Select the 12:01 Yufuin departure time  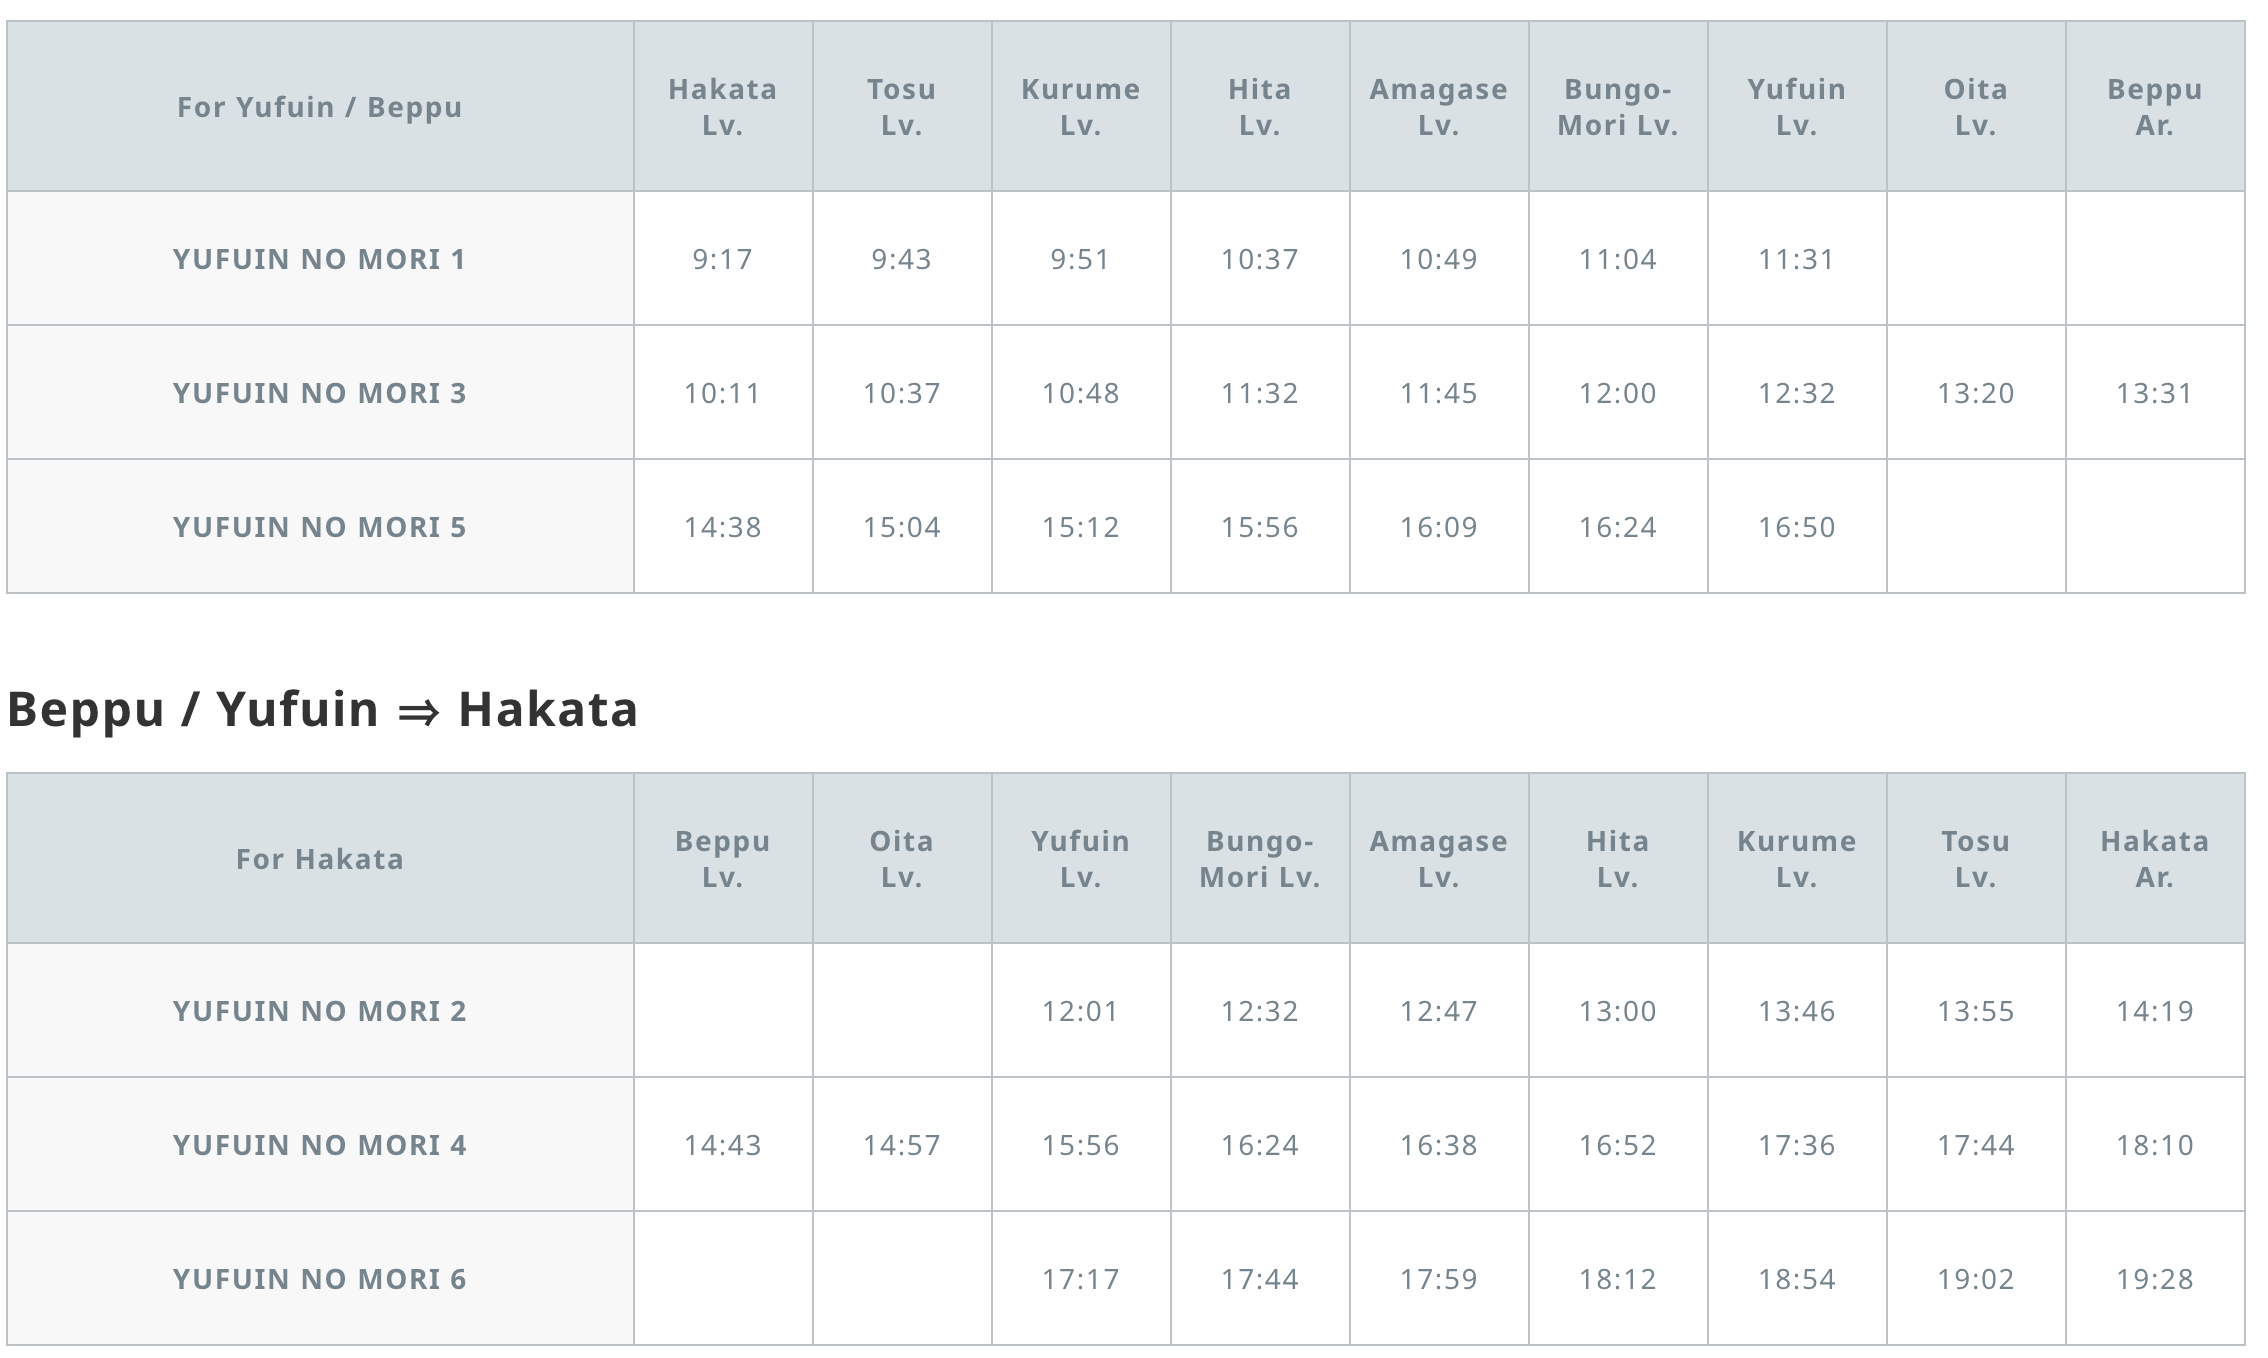[x=1080, y=1011]
